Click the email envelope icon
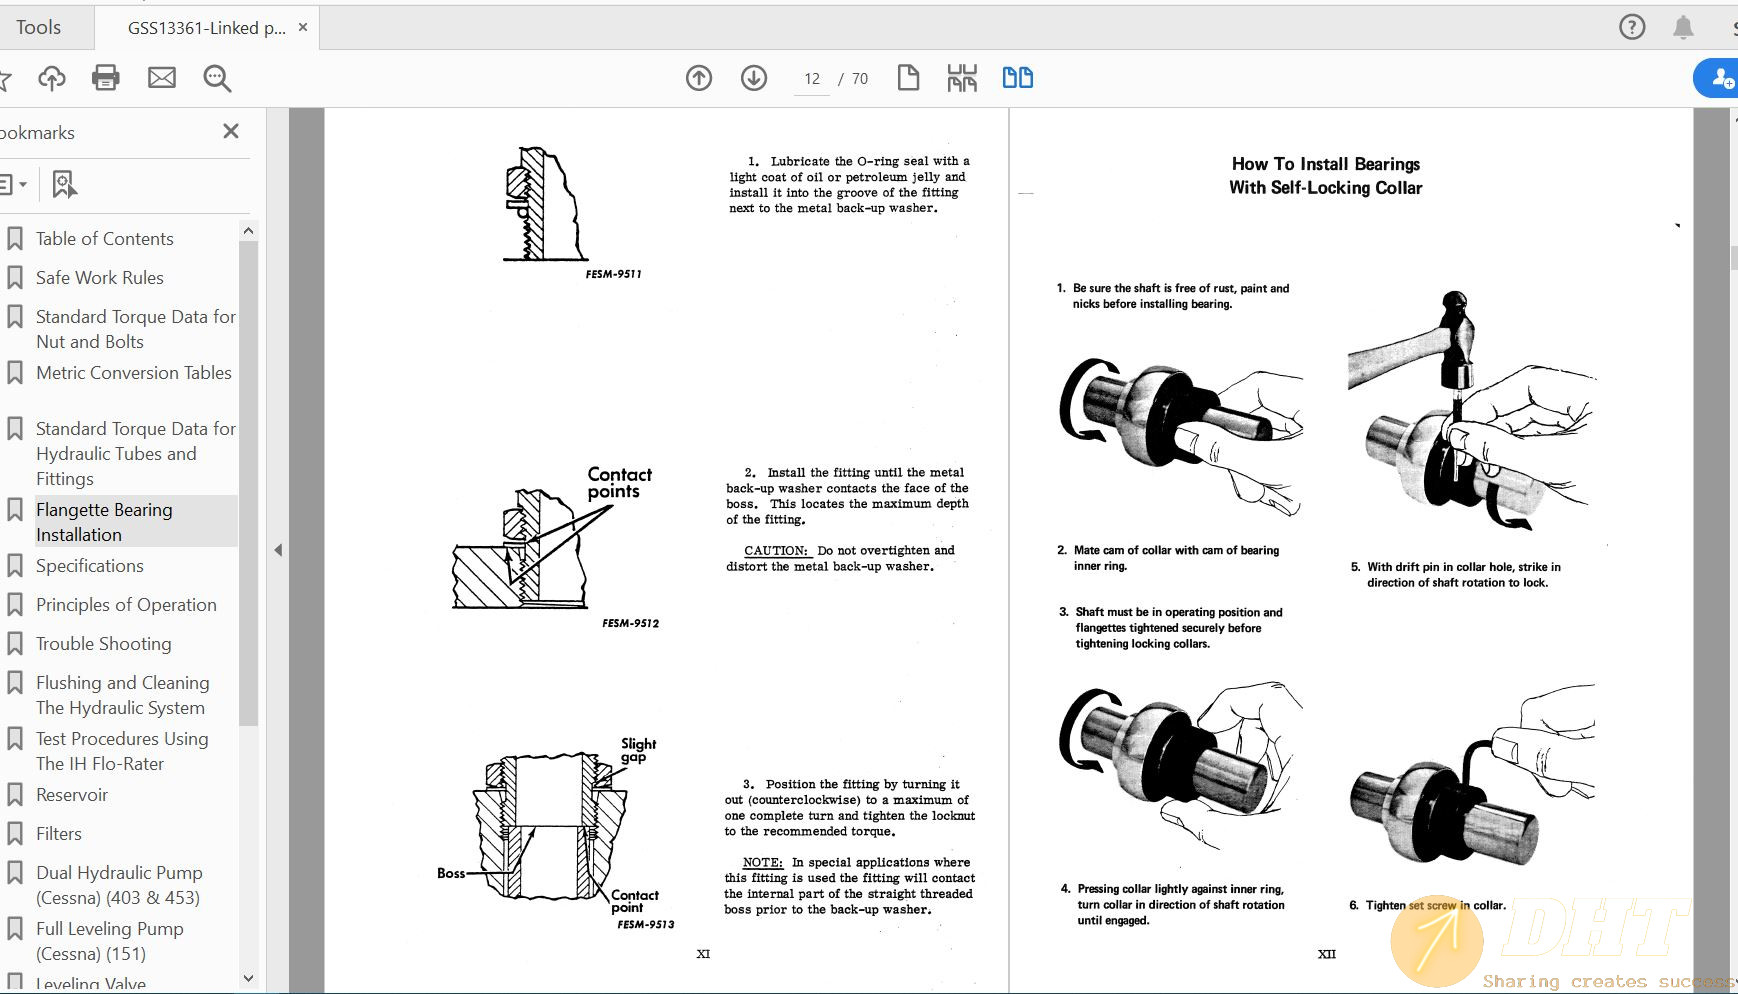The width and height of the screenshot is (1738, 994). pos(162,78)
